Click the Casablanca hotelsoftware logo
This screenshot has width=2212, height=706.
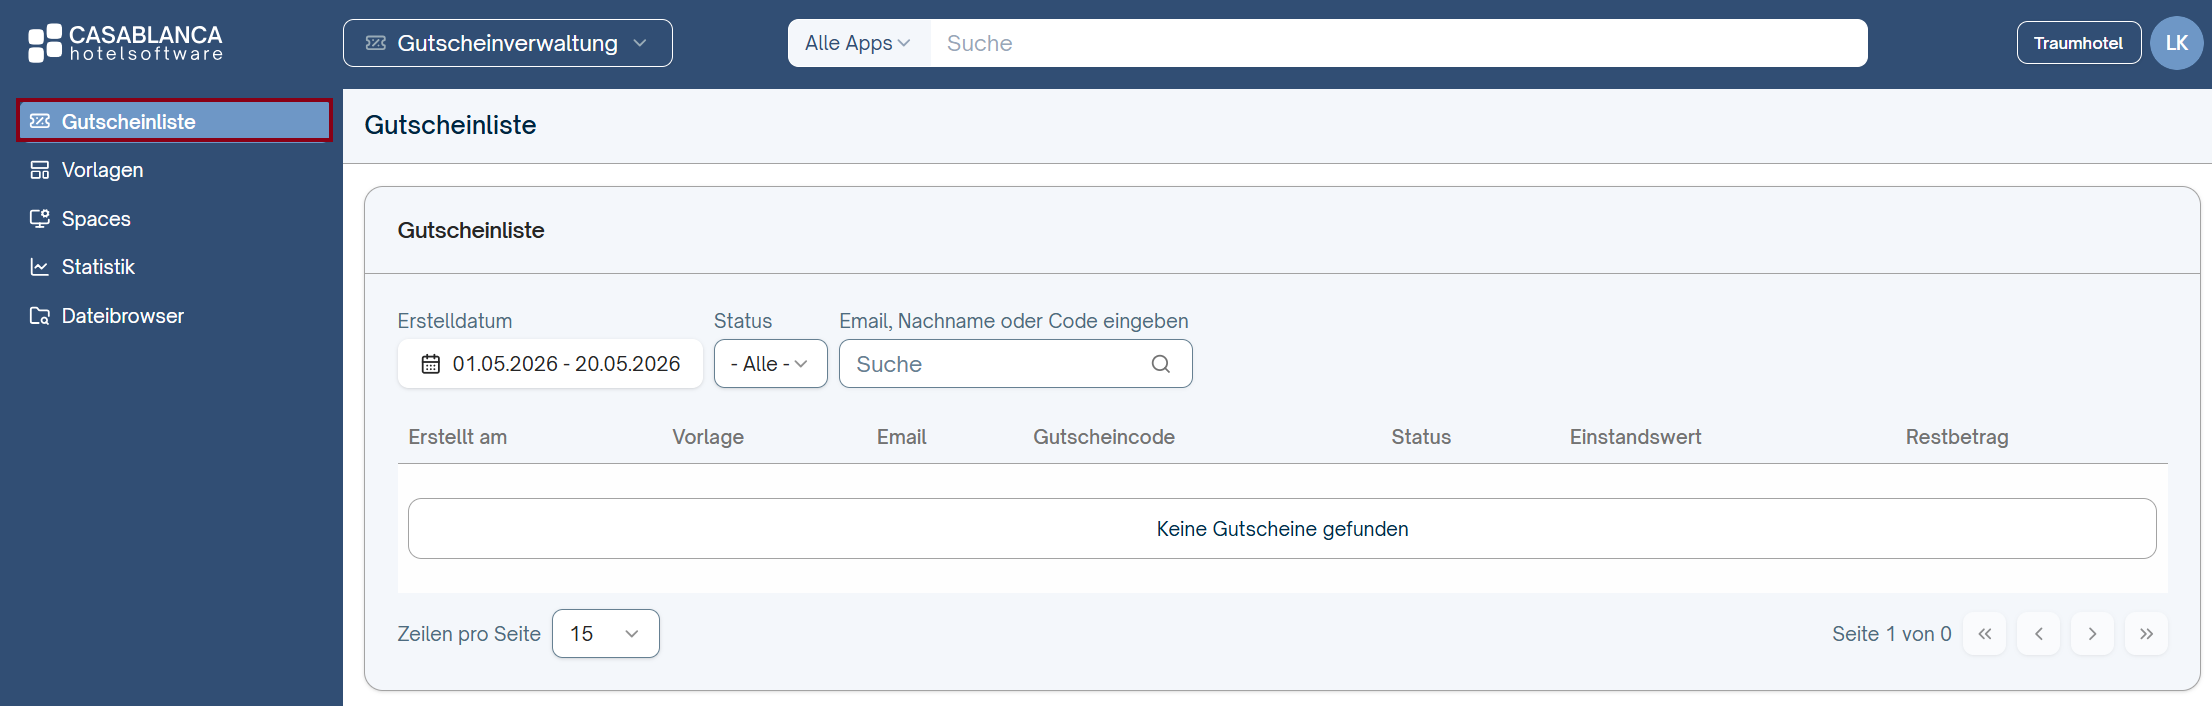click(x=125, y=43)
